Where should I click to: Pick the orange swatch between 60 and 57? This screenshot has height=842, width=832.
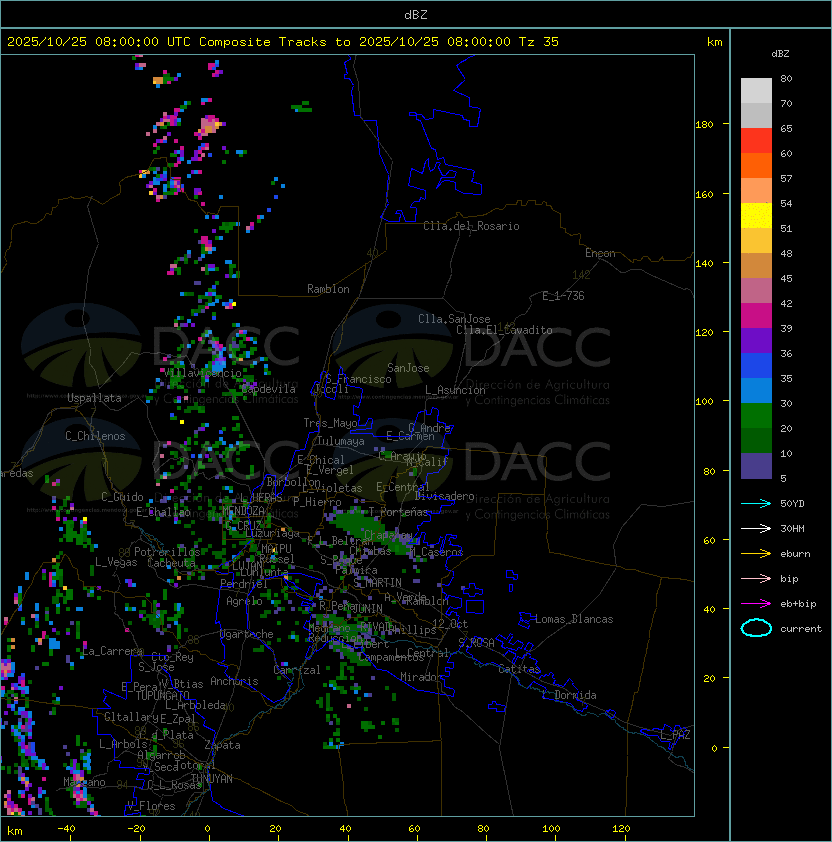point(756,165)
